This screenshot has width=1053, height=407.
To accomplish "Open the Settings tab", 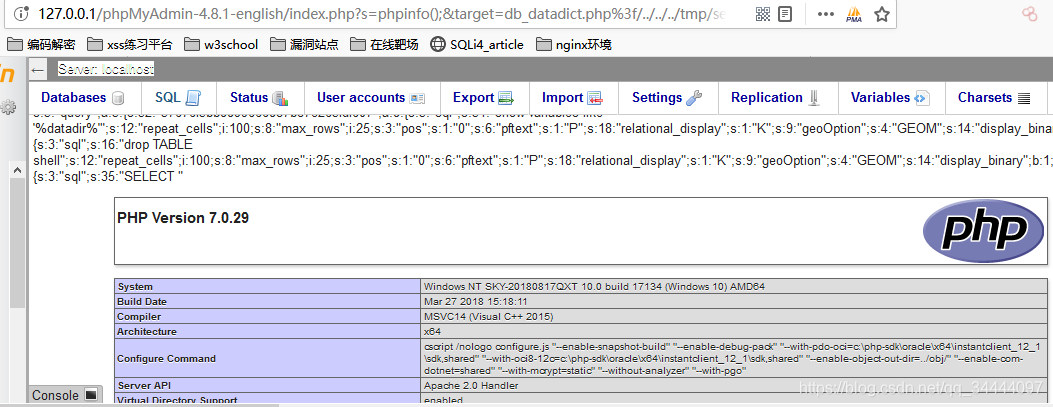I will point(668,98).
